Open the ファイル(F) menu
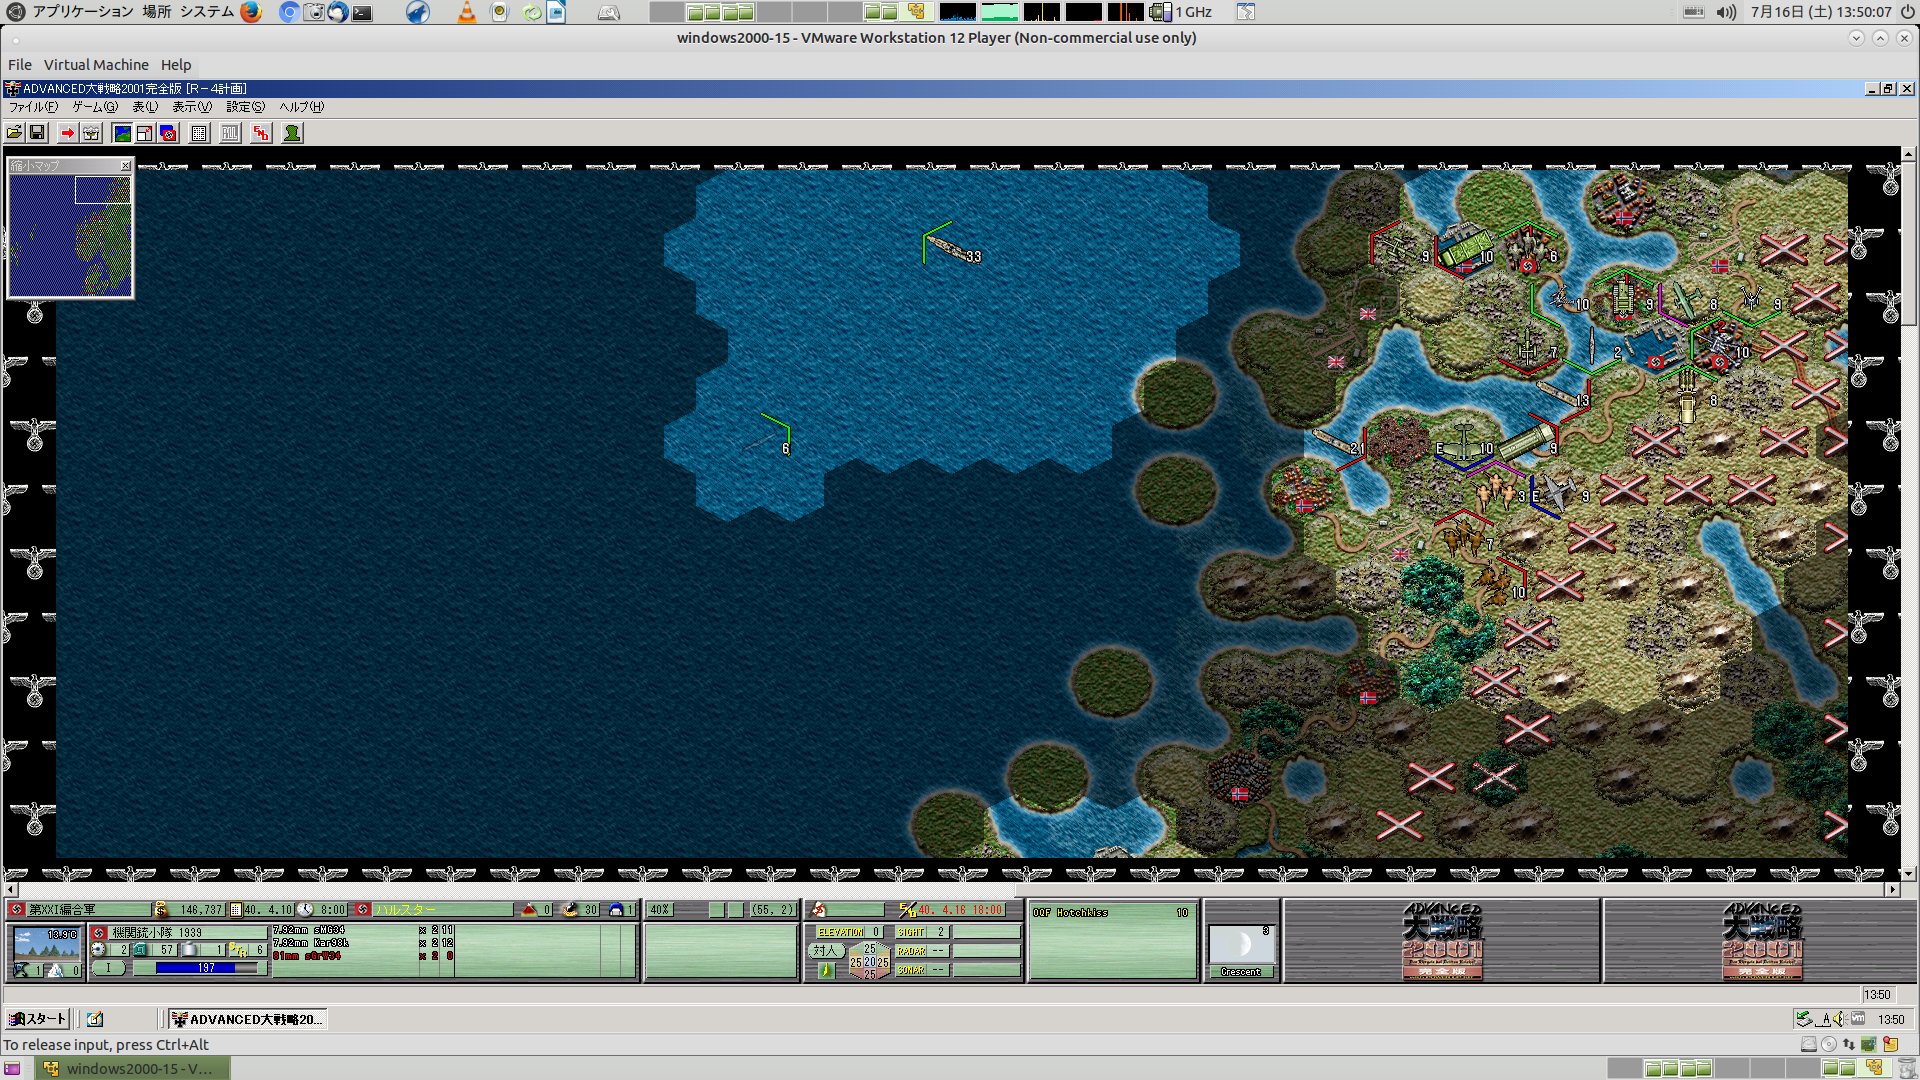The width and height of the screenshot is (1920, 1080). tap(33, 107)
